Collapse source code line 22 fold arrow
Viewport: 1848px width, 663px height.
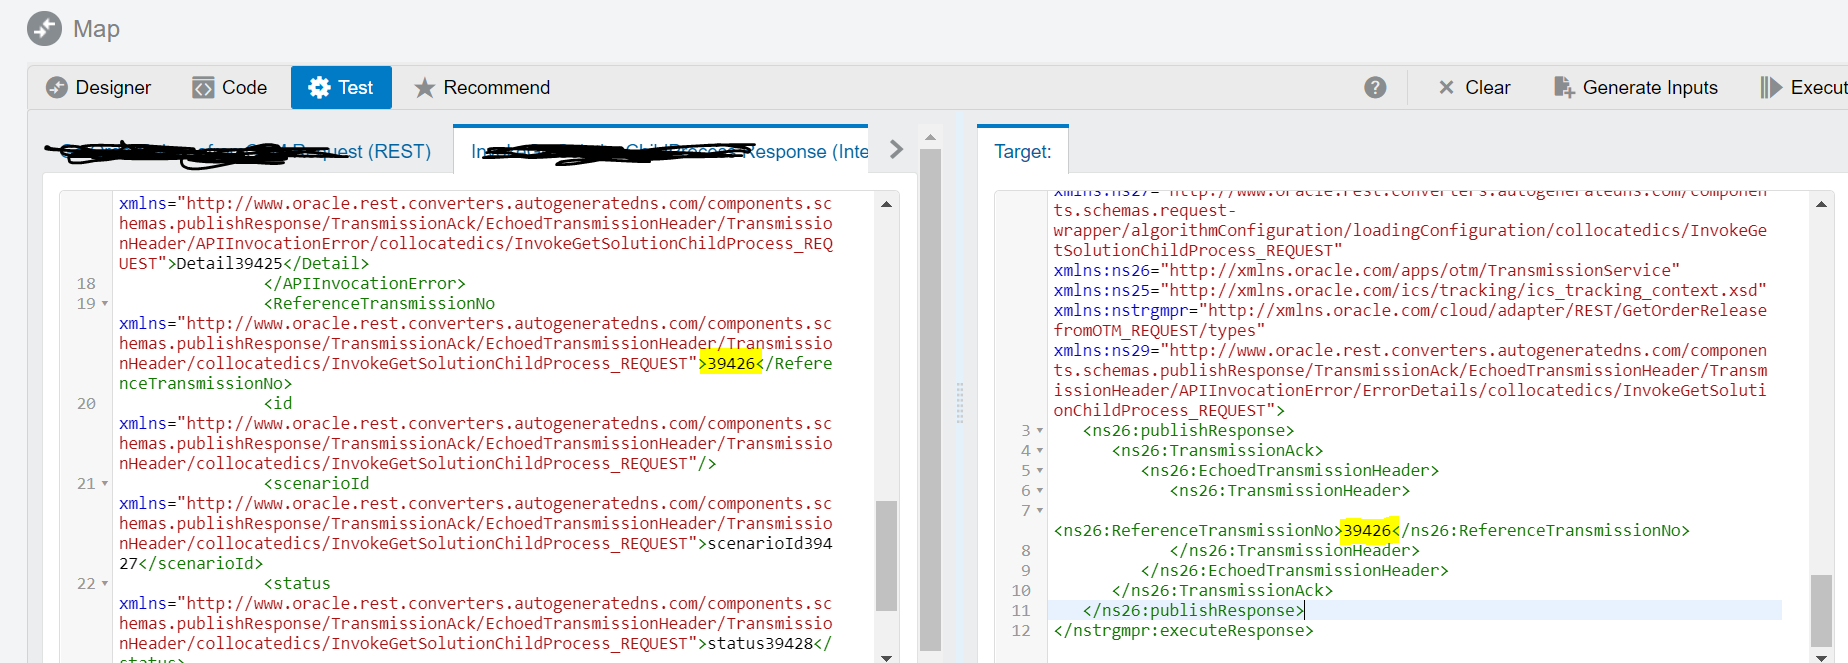(105, 584)
